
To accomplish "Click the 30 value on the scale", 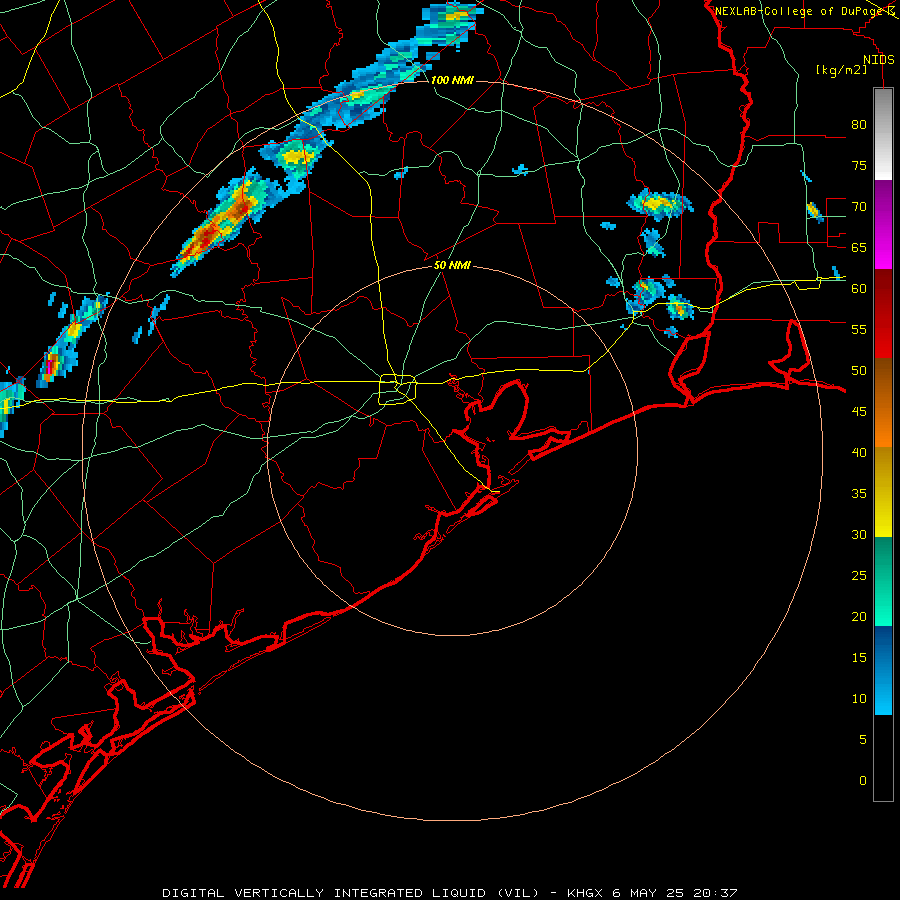I will click(859, 534).
